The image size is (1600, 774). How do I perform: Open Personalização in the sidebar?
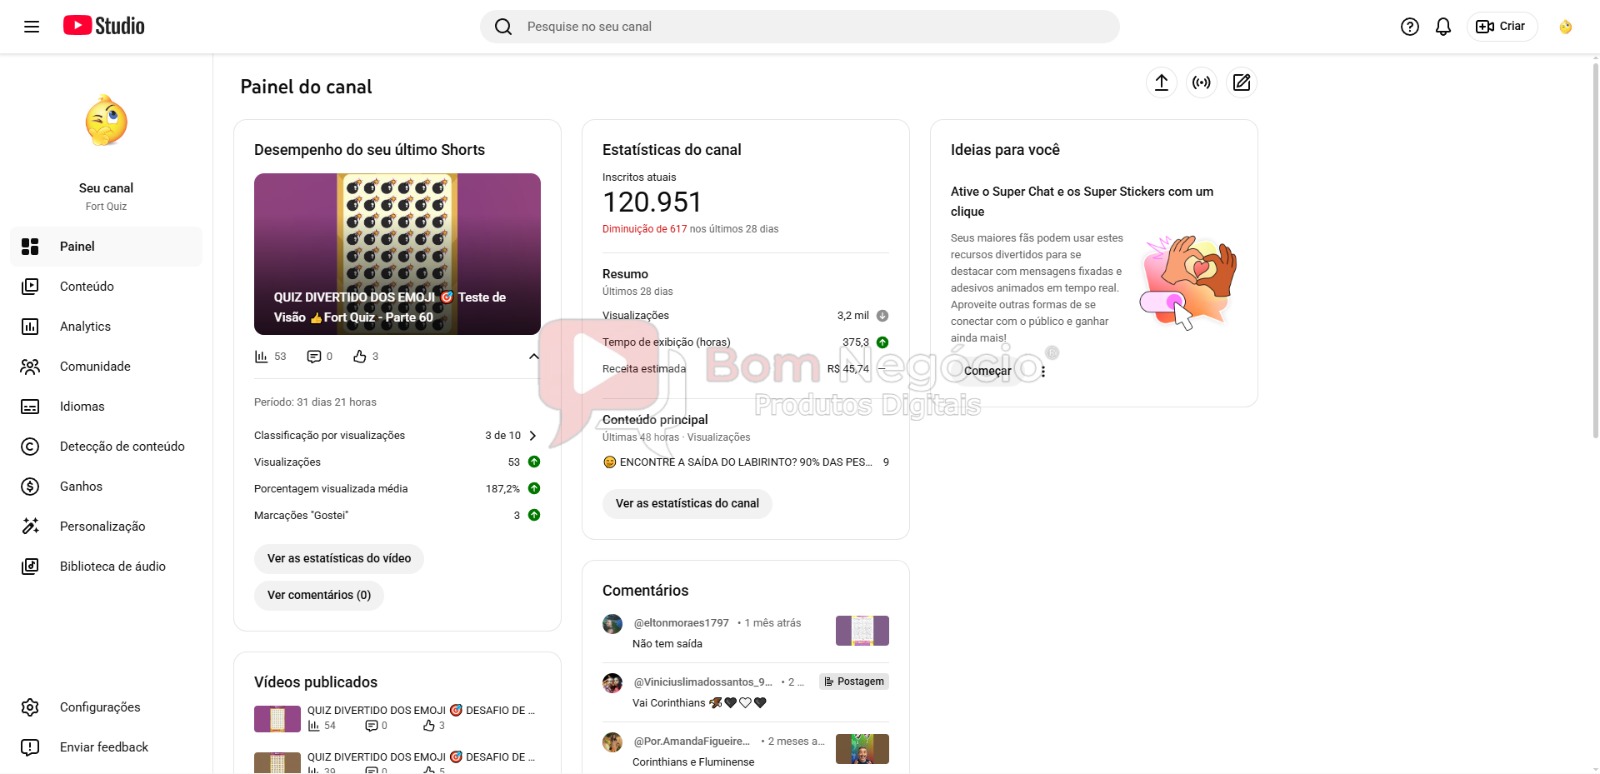click(106, 527)
